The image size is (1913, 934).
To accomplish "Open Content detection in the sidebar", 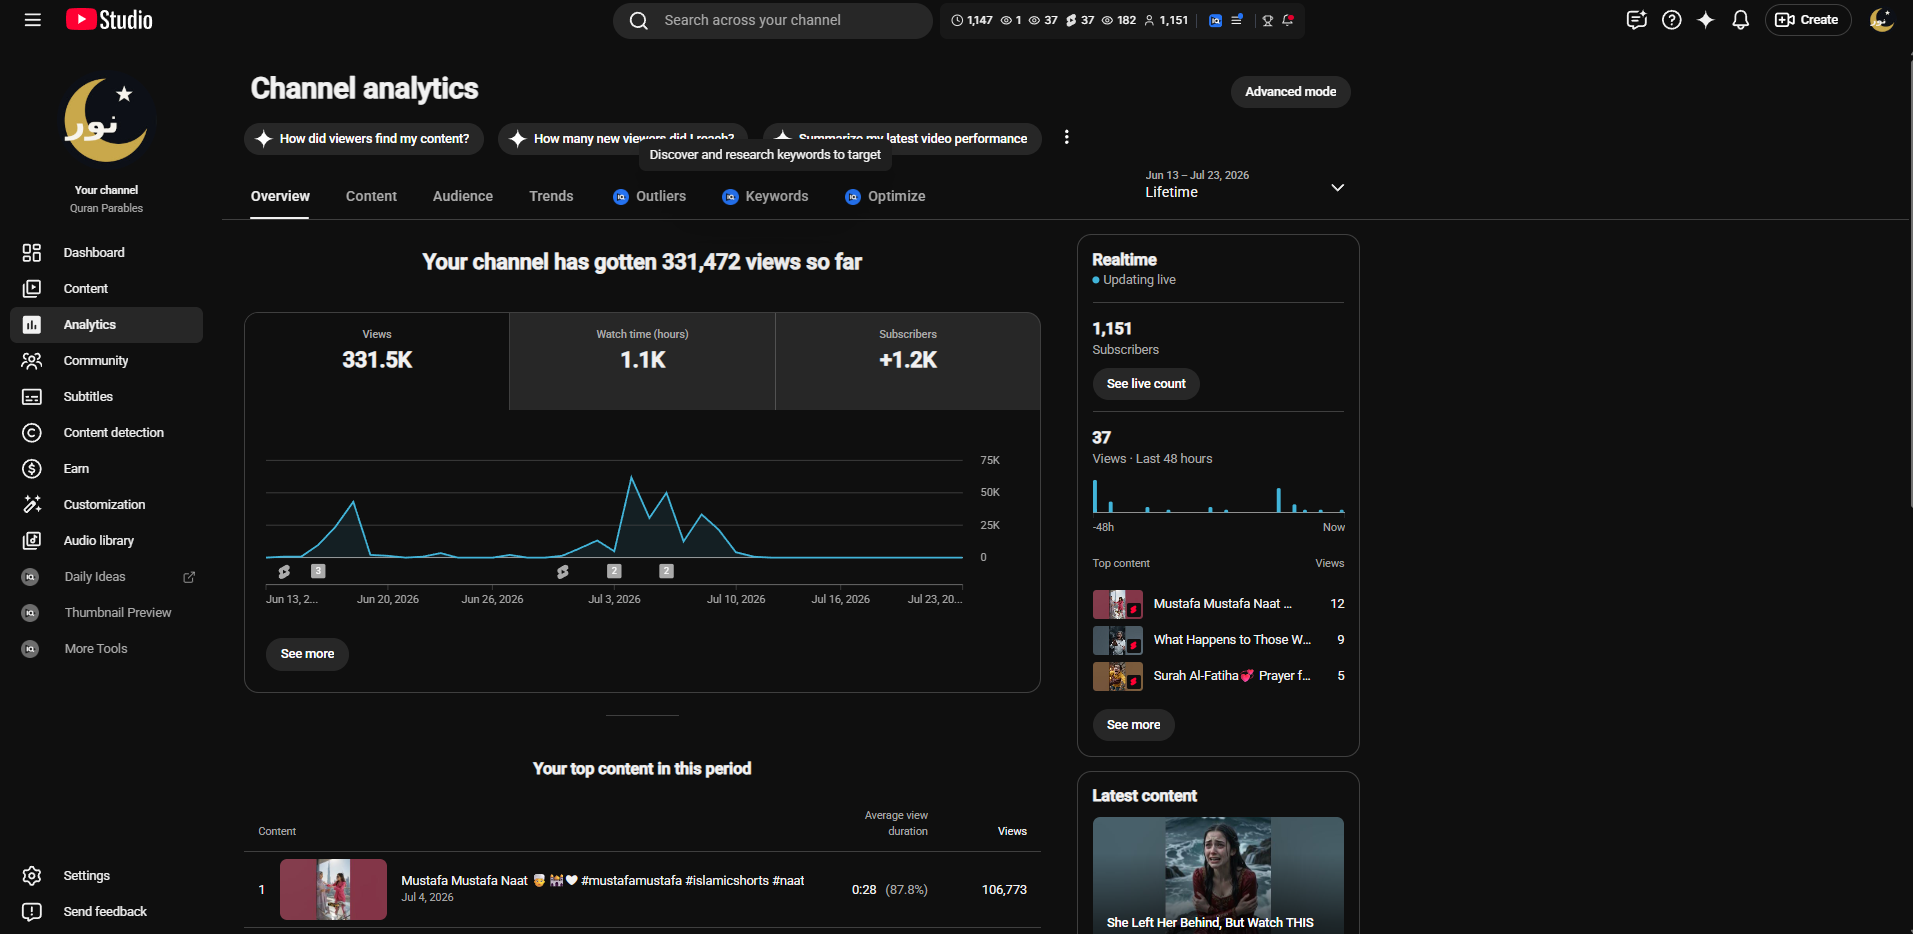I will [106, 432].
